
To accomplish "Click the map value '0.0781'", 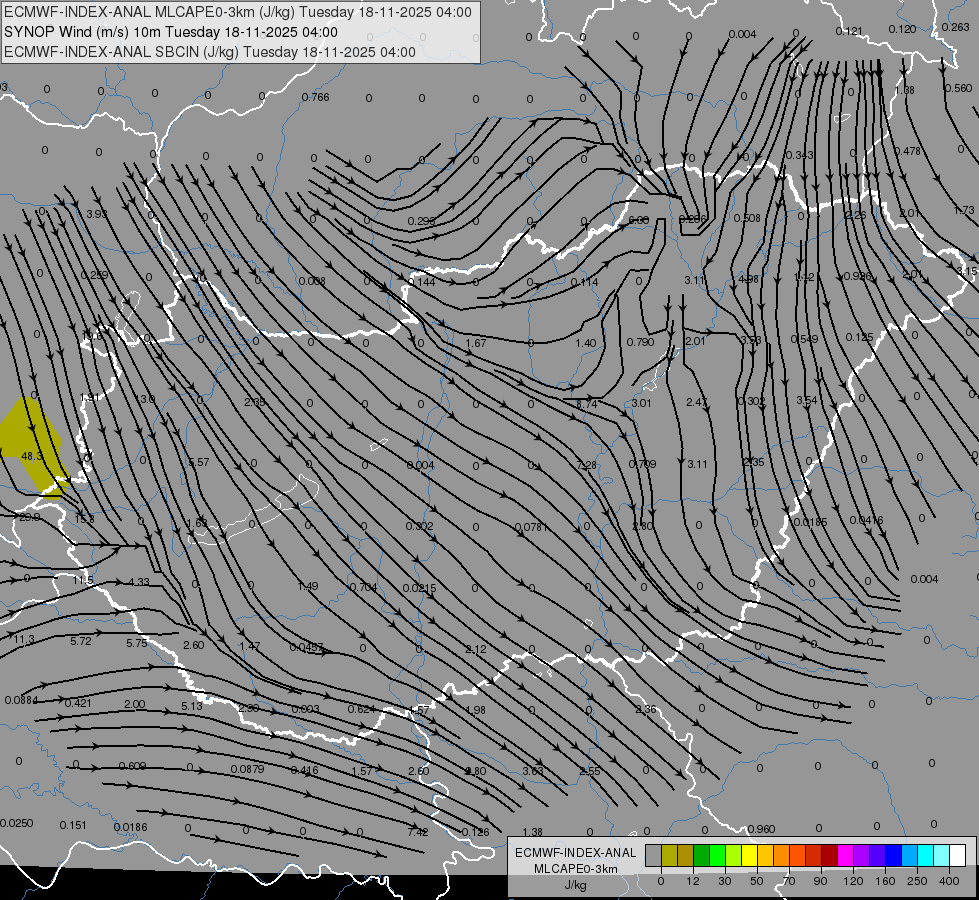I will [x=531, y=527].
